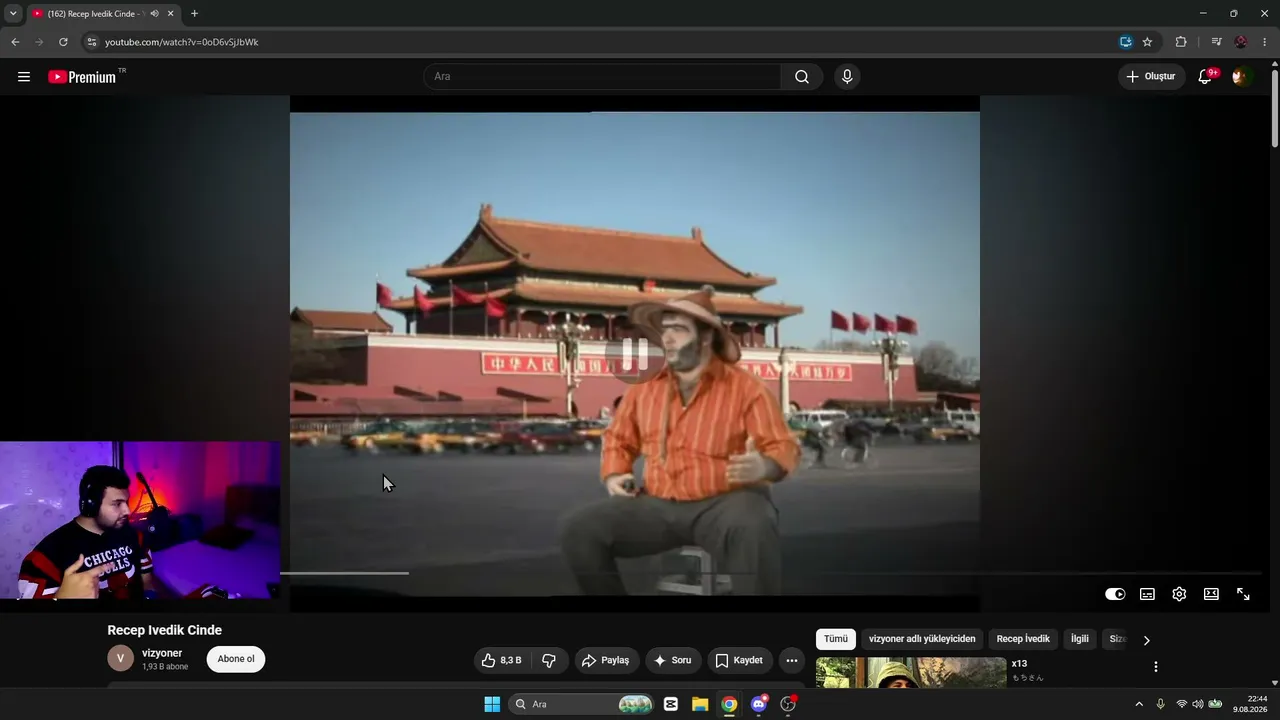Screen dimensions: 1280x720
Task: Select the İlgili filter chip
Action: click(x=1080, y=639)
